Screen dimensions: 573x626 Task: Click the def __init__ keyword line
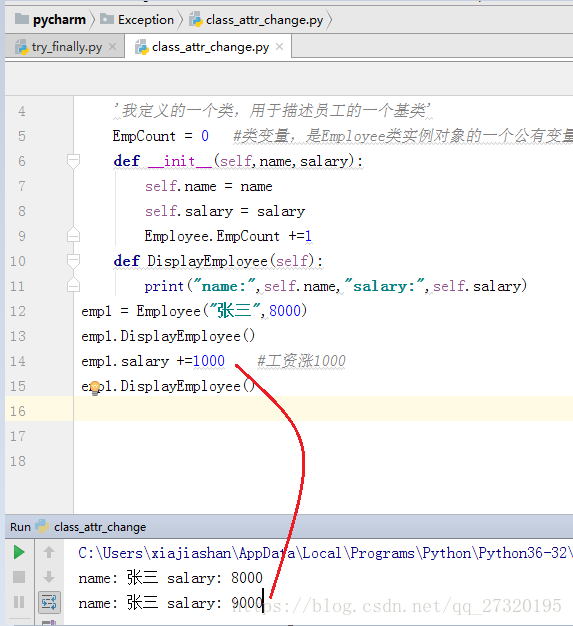238,161
